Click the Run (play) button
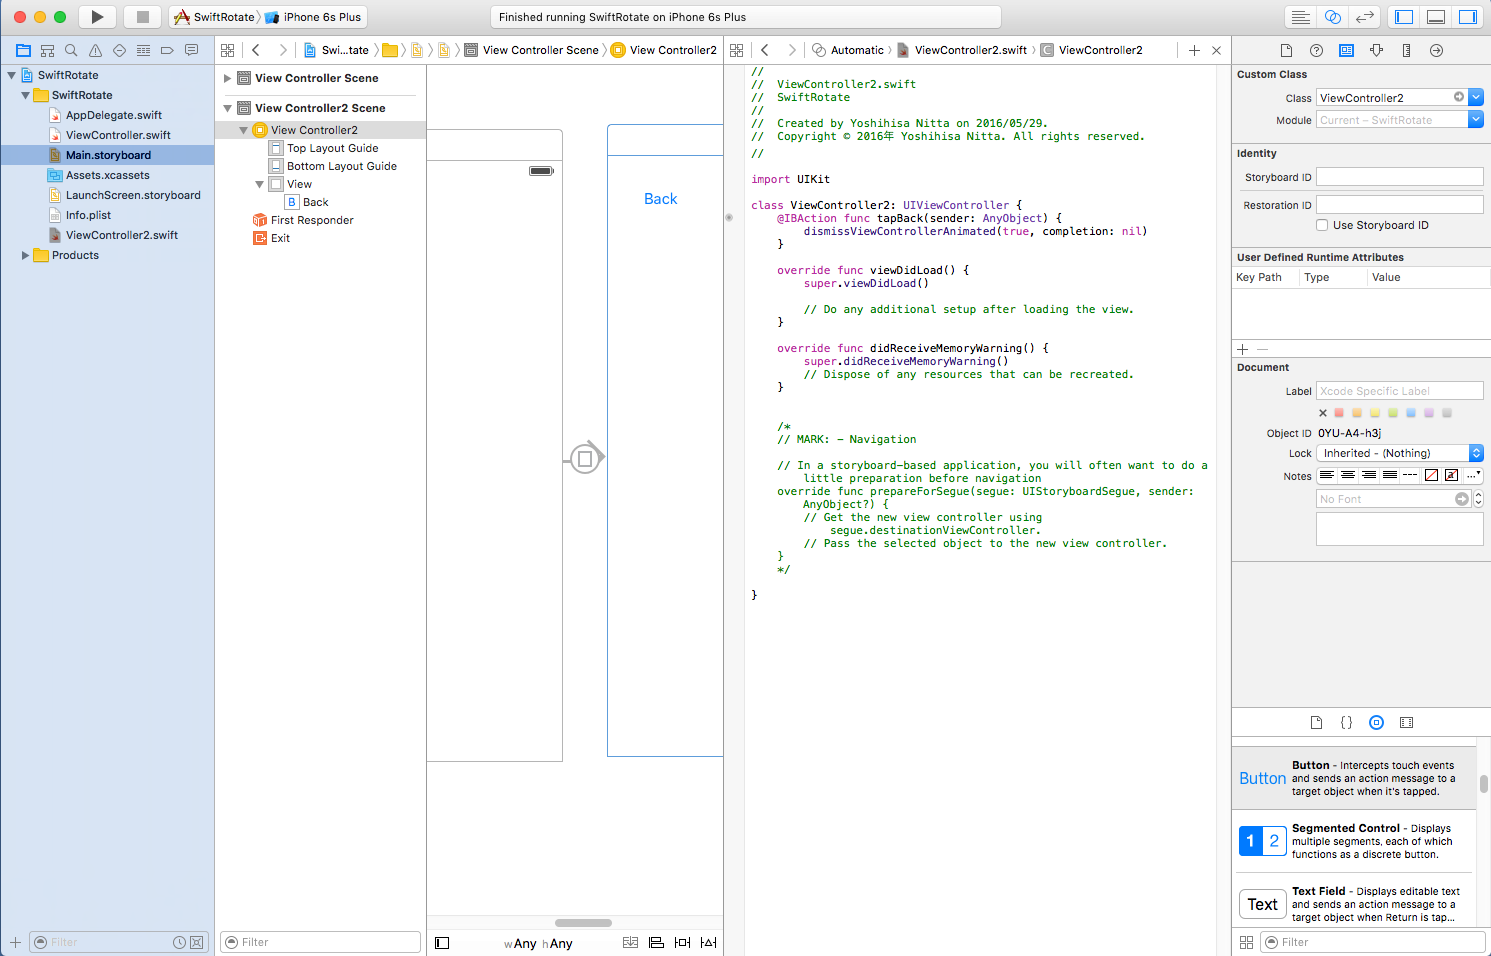1491x956 pixels. tap(97, 17)
